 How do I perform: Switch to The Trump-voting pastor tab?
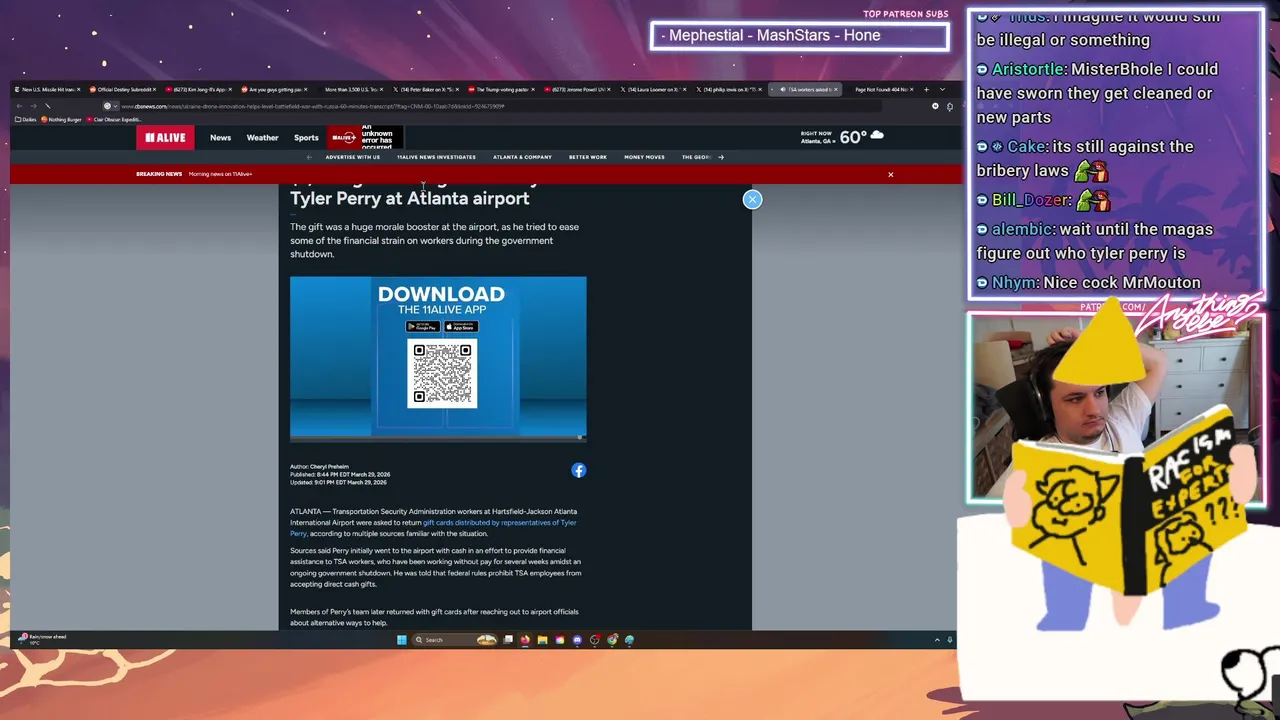click(502, 89)
